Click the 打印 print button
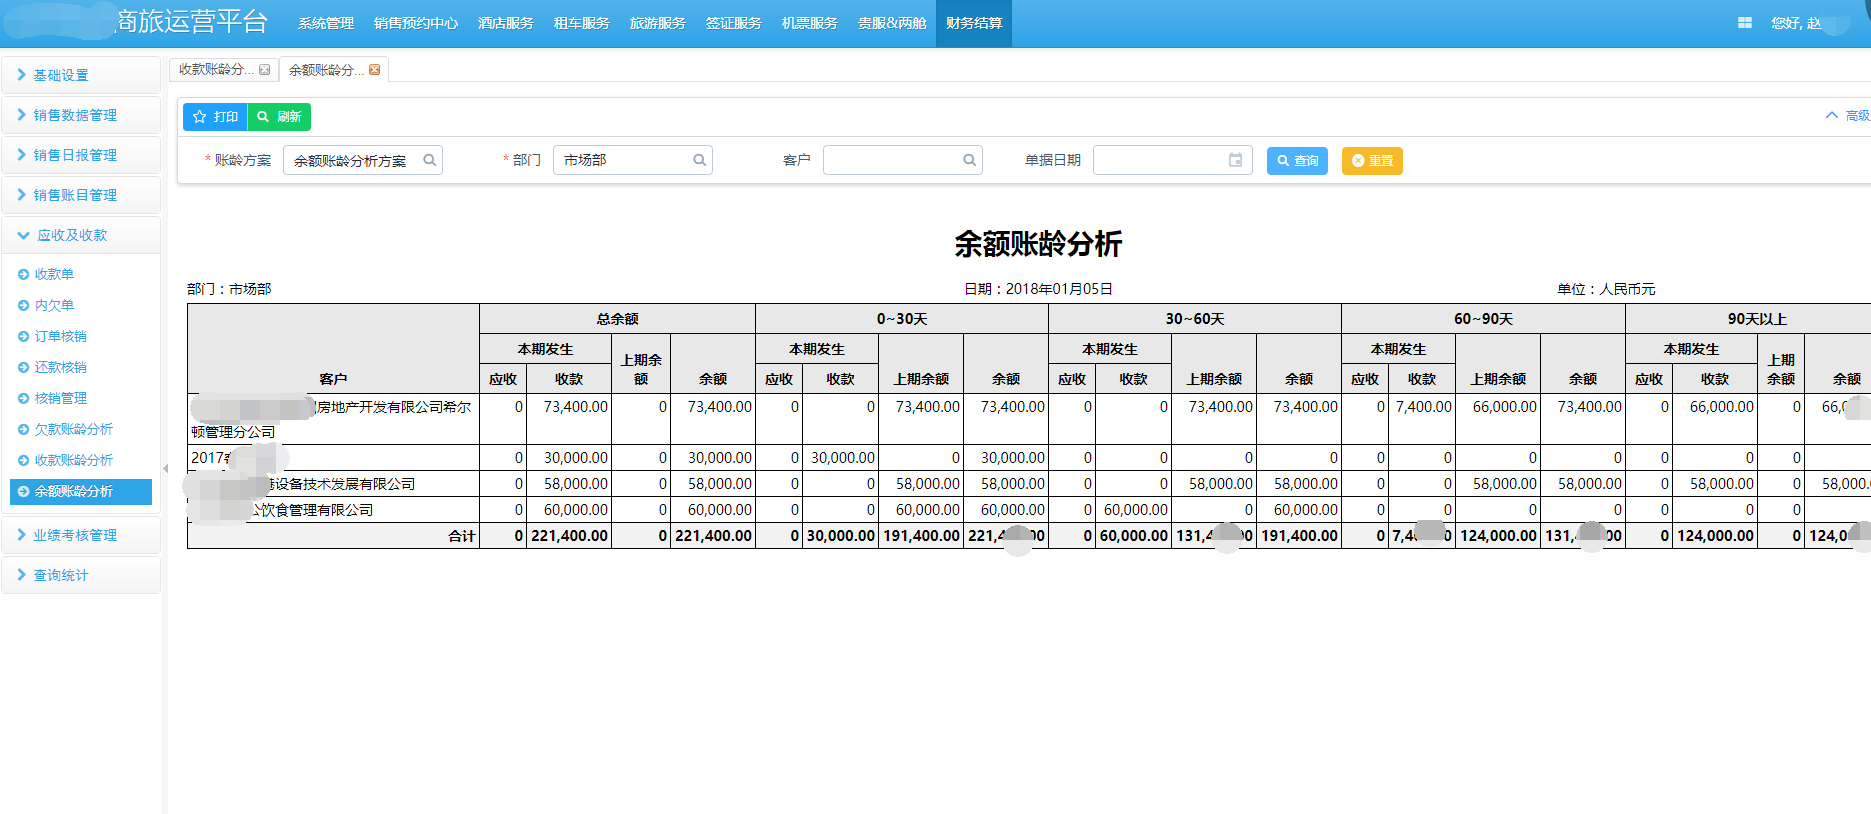Viewport: 1871px width, 814px height. click(215, 117)
